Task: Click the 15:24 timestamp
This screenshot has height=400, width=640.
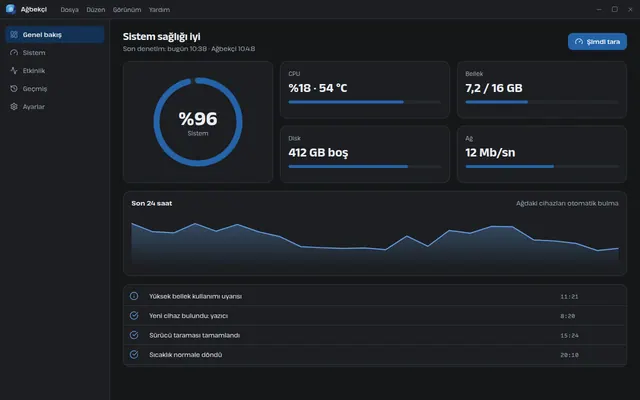Action: 569,336
